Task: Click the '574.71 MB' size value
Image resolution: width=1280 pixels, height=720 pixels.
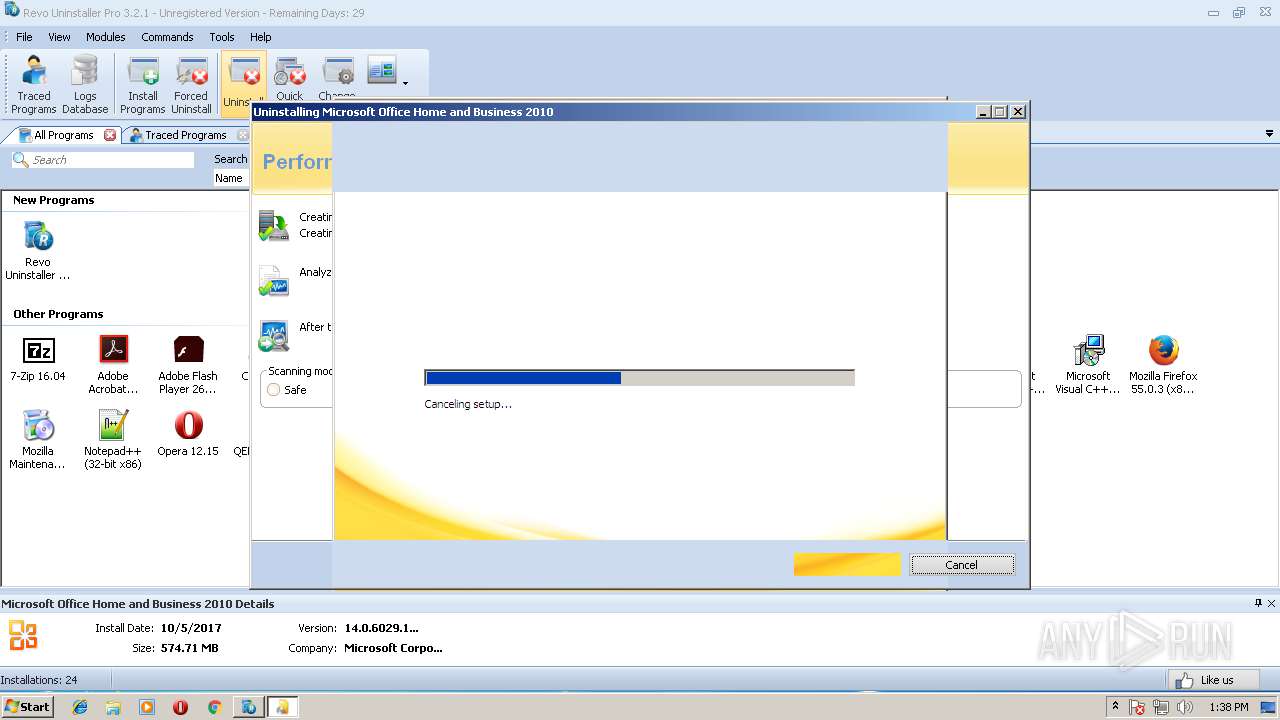Action: tap(189, 648)
